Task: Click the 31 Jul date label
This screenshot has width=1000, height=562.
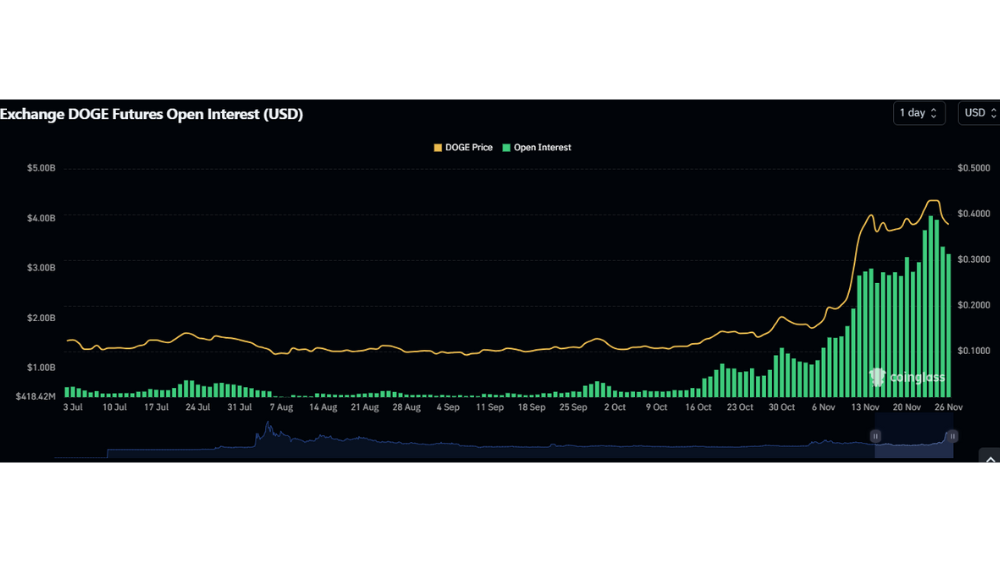Action: [240, 407]
